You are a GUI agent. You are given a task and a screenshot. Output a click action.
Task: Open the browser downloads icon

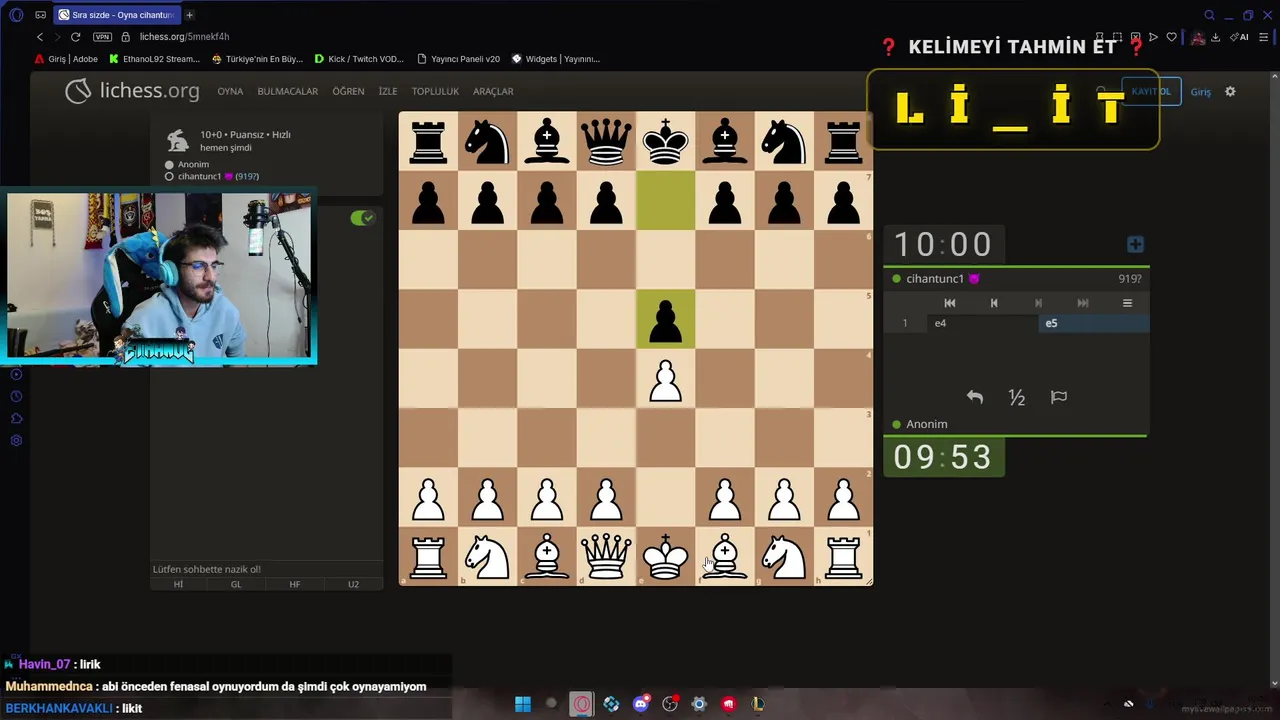pos(1215,37)
